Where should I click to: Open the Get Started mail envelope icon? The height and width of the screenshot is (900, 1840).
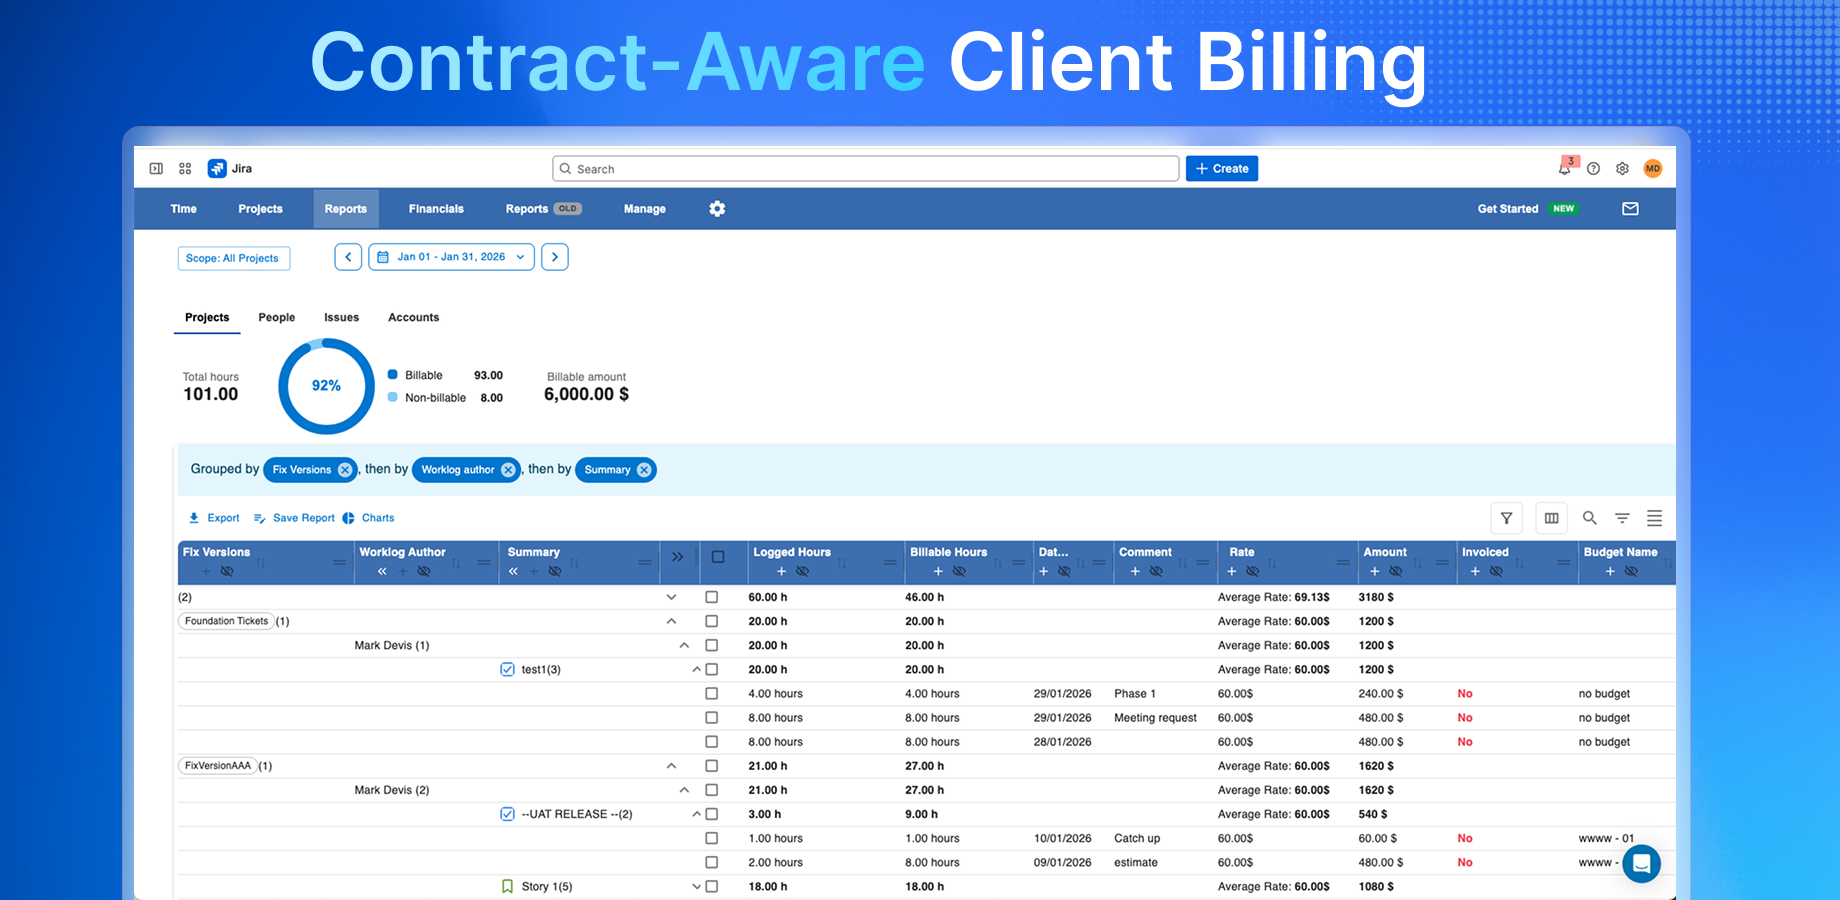pos(1630,208)
